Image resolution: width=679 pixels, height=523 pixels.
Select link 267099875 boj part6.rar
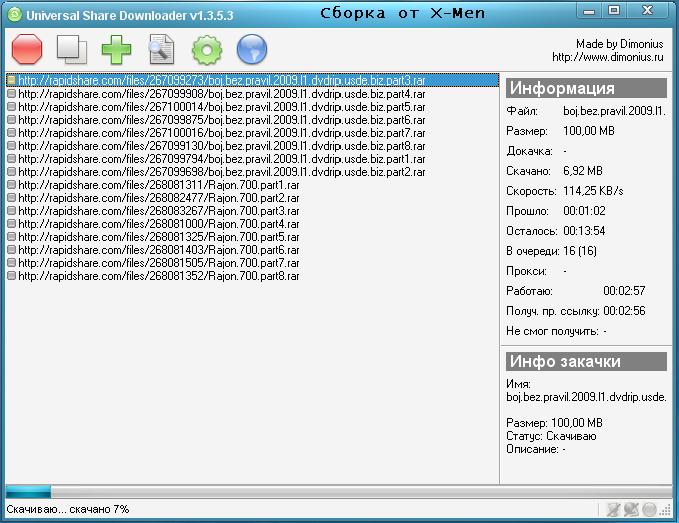(222, 120)
